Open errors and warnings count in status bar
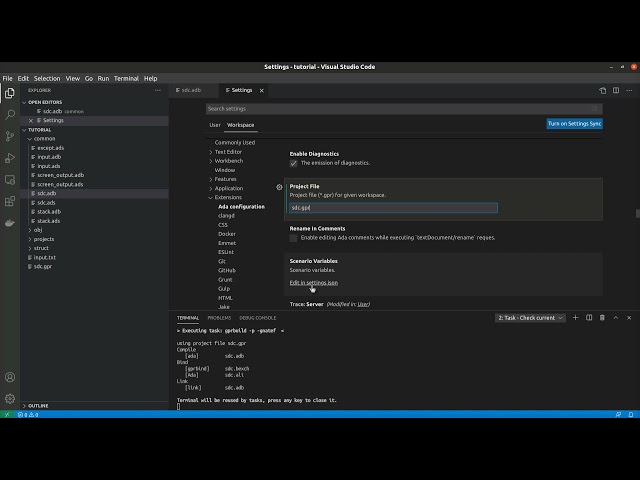 [28, 414]
